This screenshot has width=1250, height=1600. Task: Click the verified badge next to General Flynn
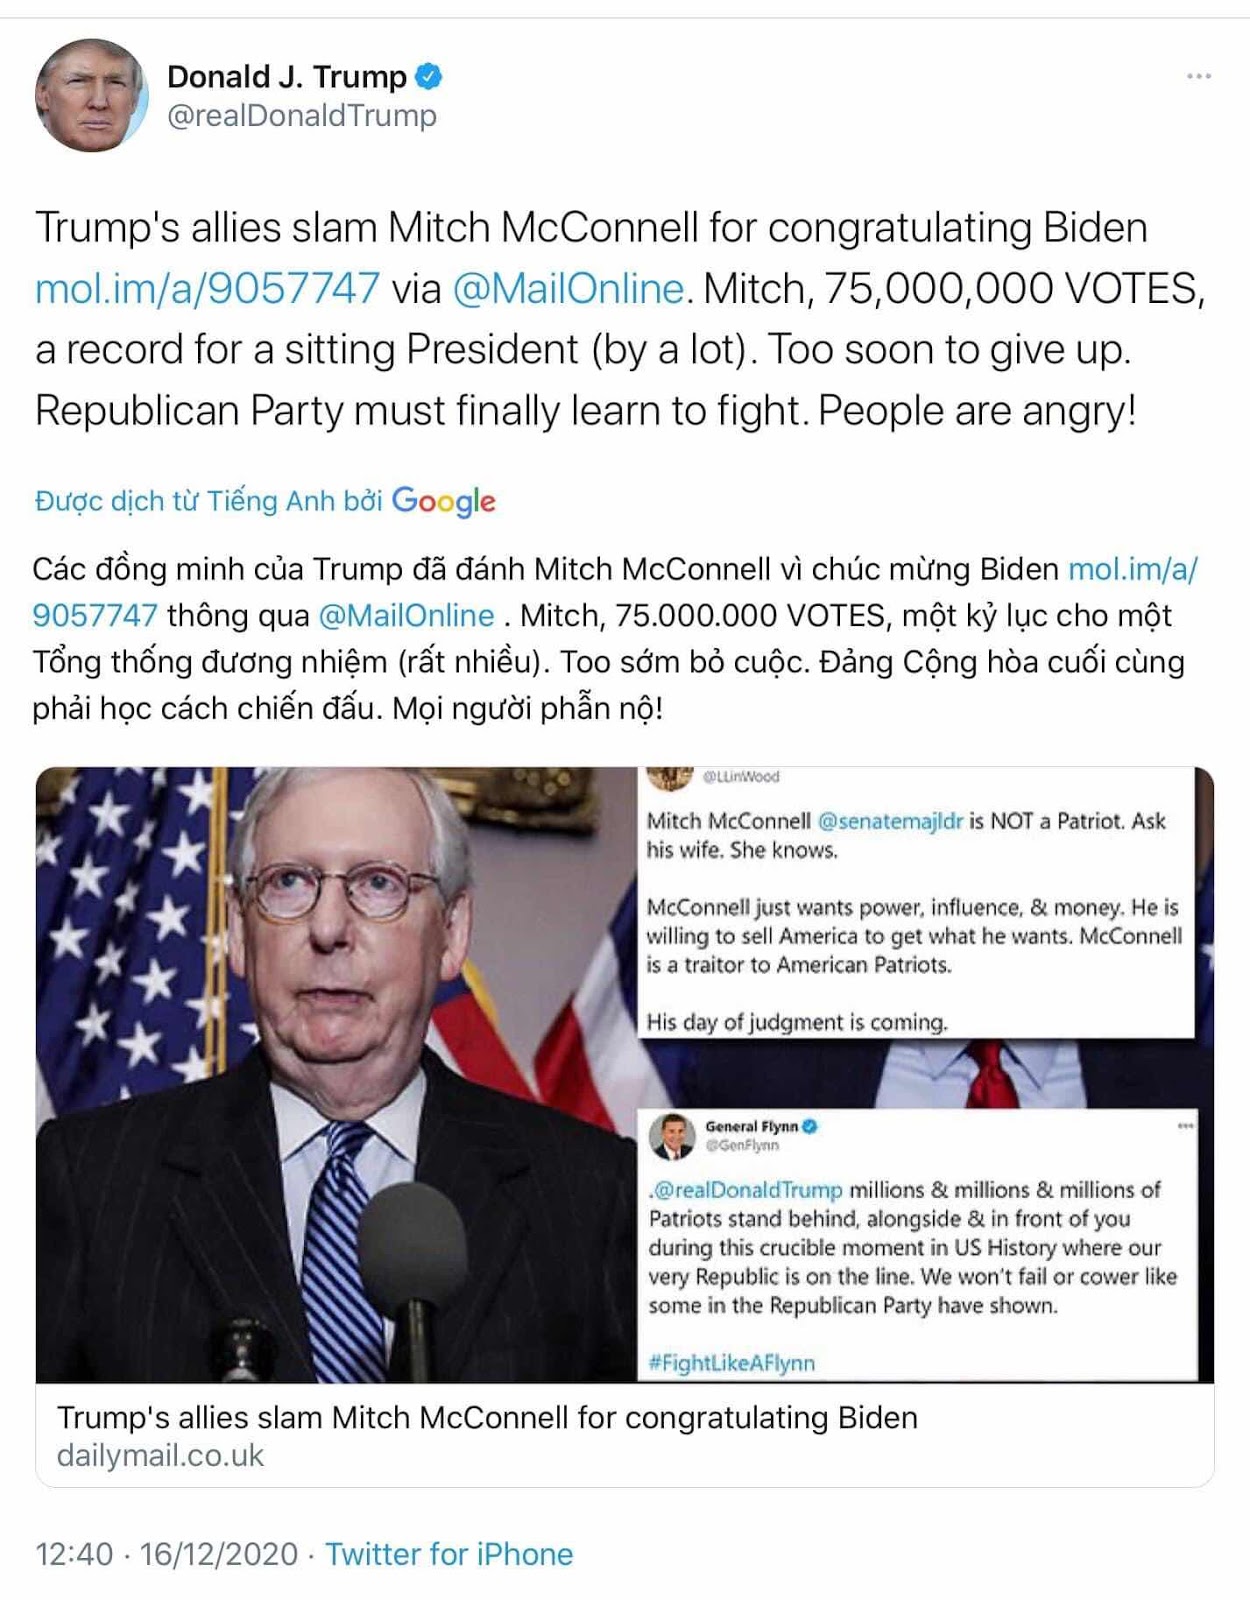(810, 1126)
